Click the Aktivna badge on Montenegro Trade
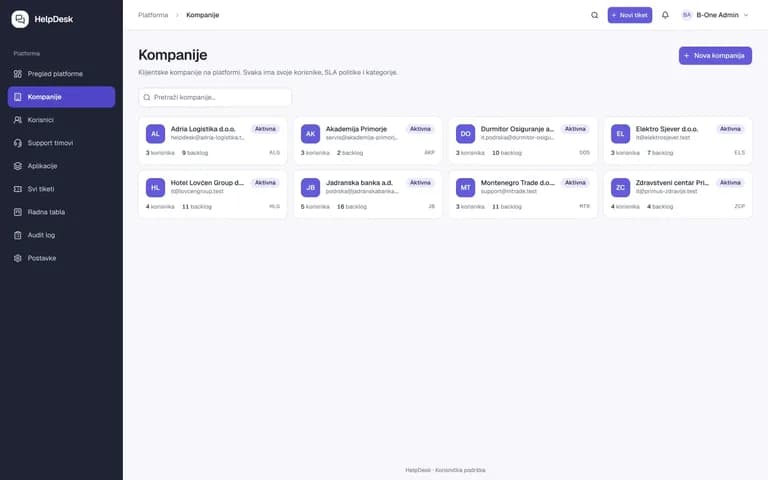 click(x=576, y=183)
